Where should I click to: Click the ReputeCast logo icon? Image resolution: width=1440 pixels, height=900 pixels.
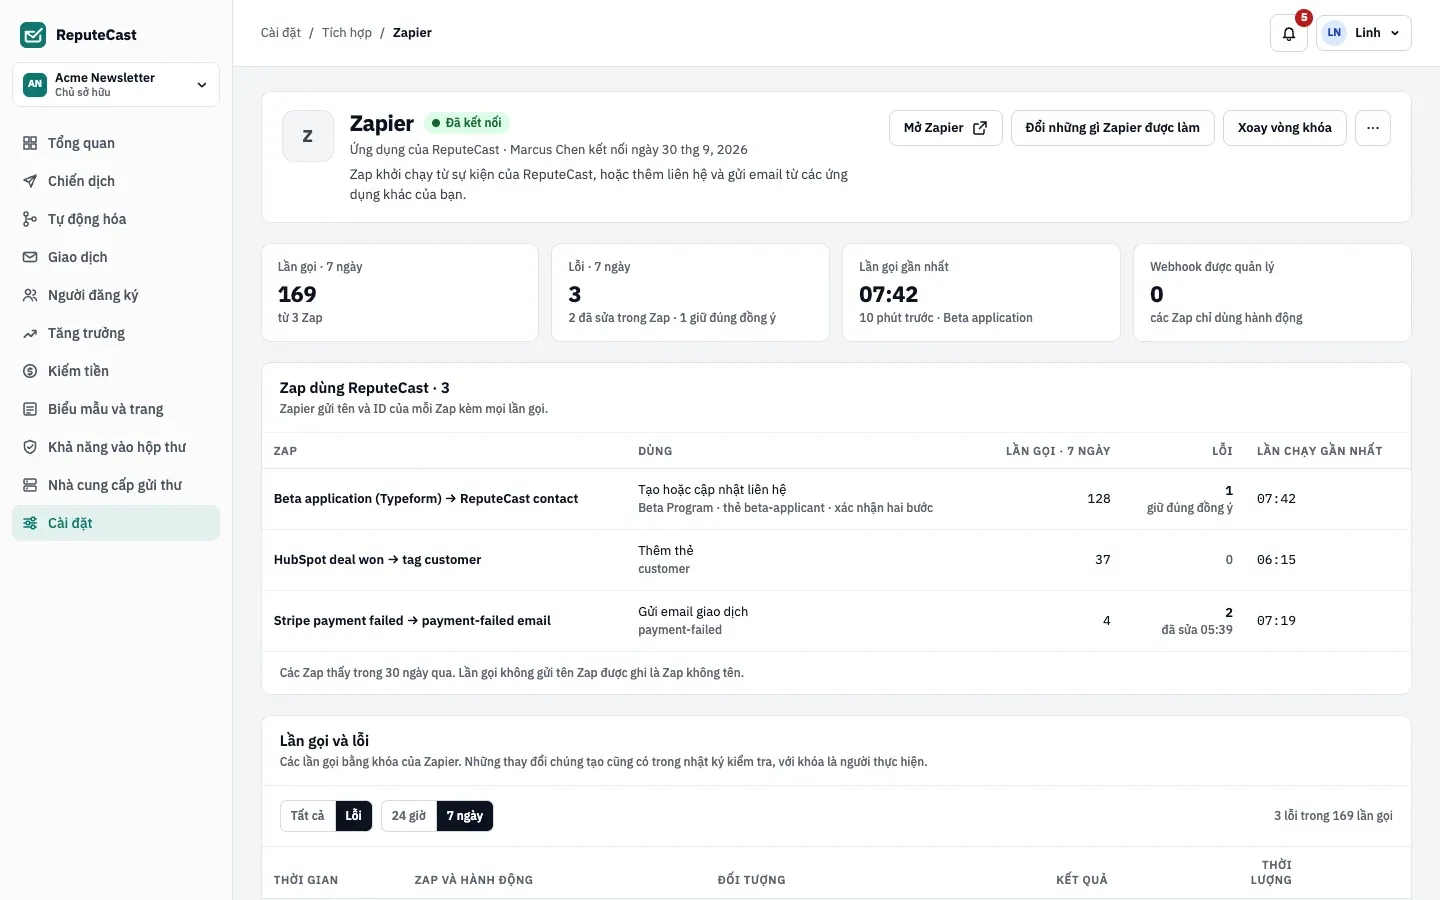pos(33,35)
